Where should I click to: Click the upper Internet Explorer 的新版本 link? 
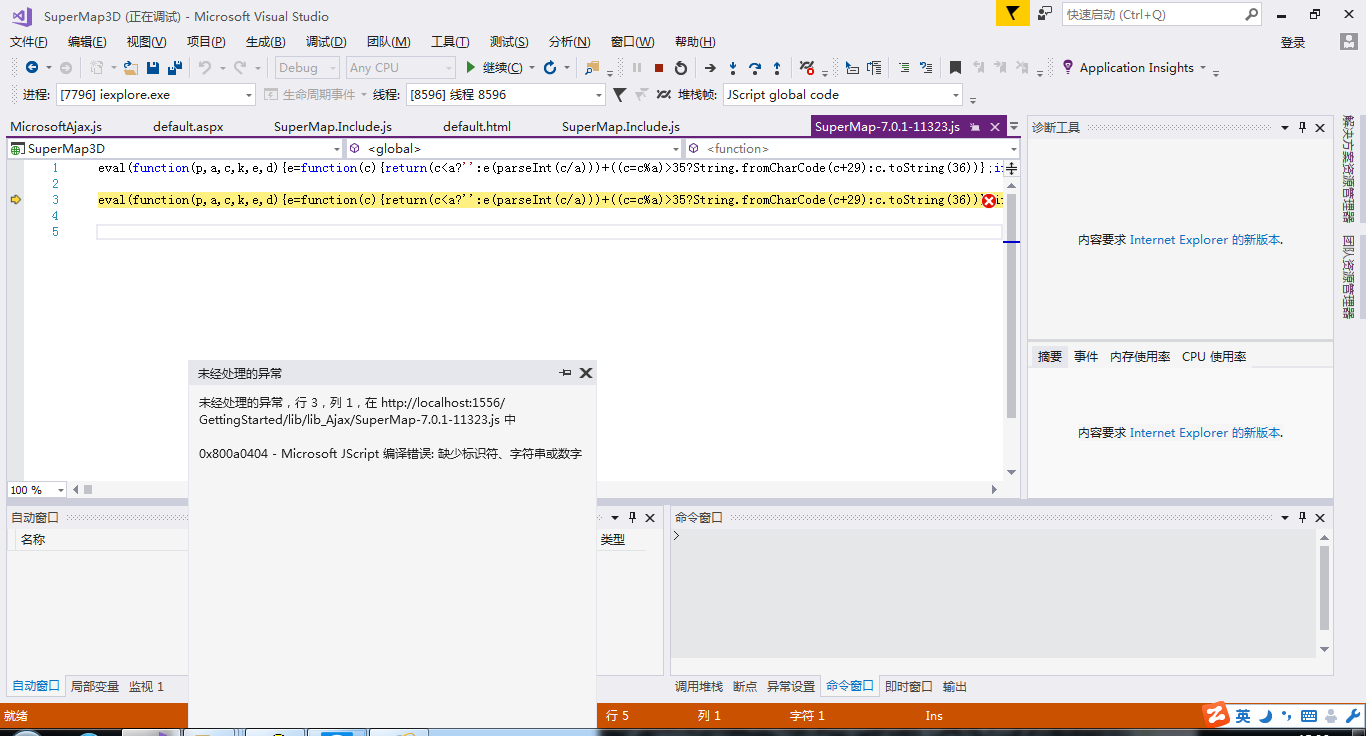click(x=1205, y=240)
